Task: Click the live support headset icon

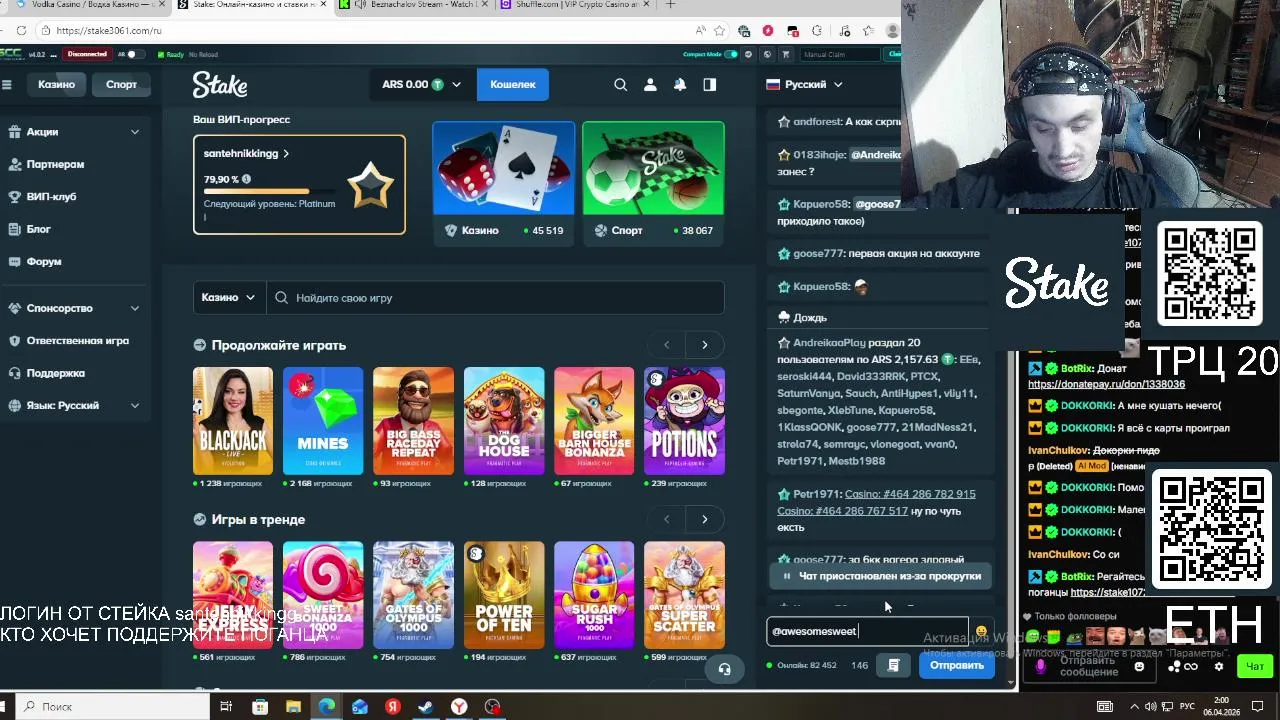Action: [x=724, y=669]
